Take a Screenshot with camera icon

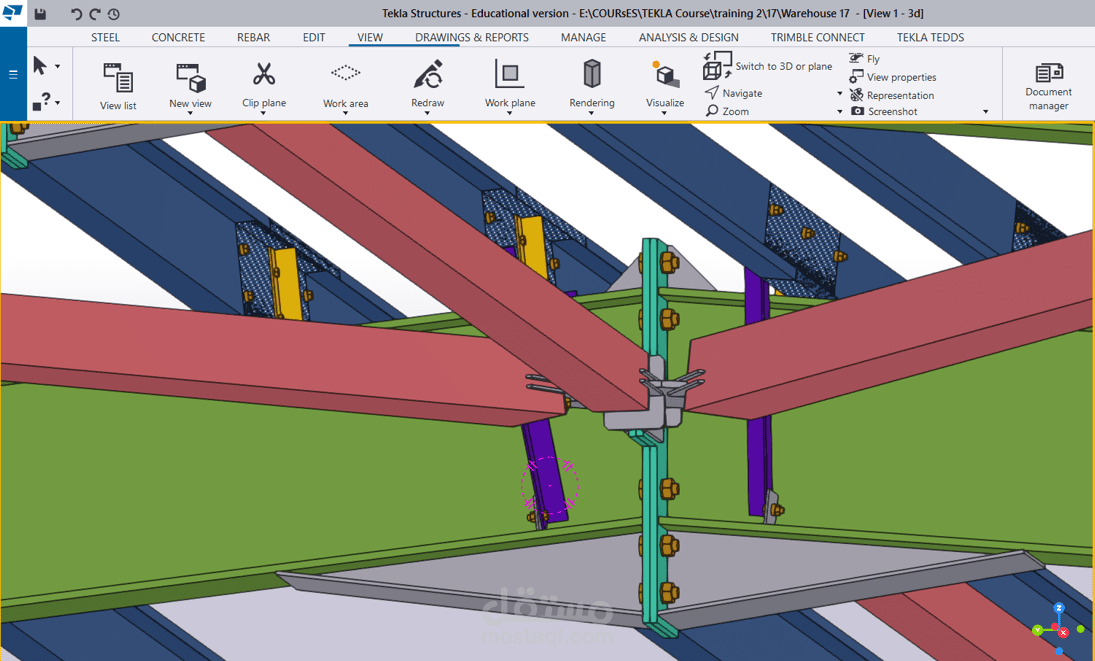(x=858, y=111)
